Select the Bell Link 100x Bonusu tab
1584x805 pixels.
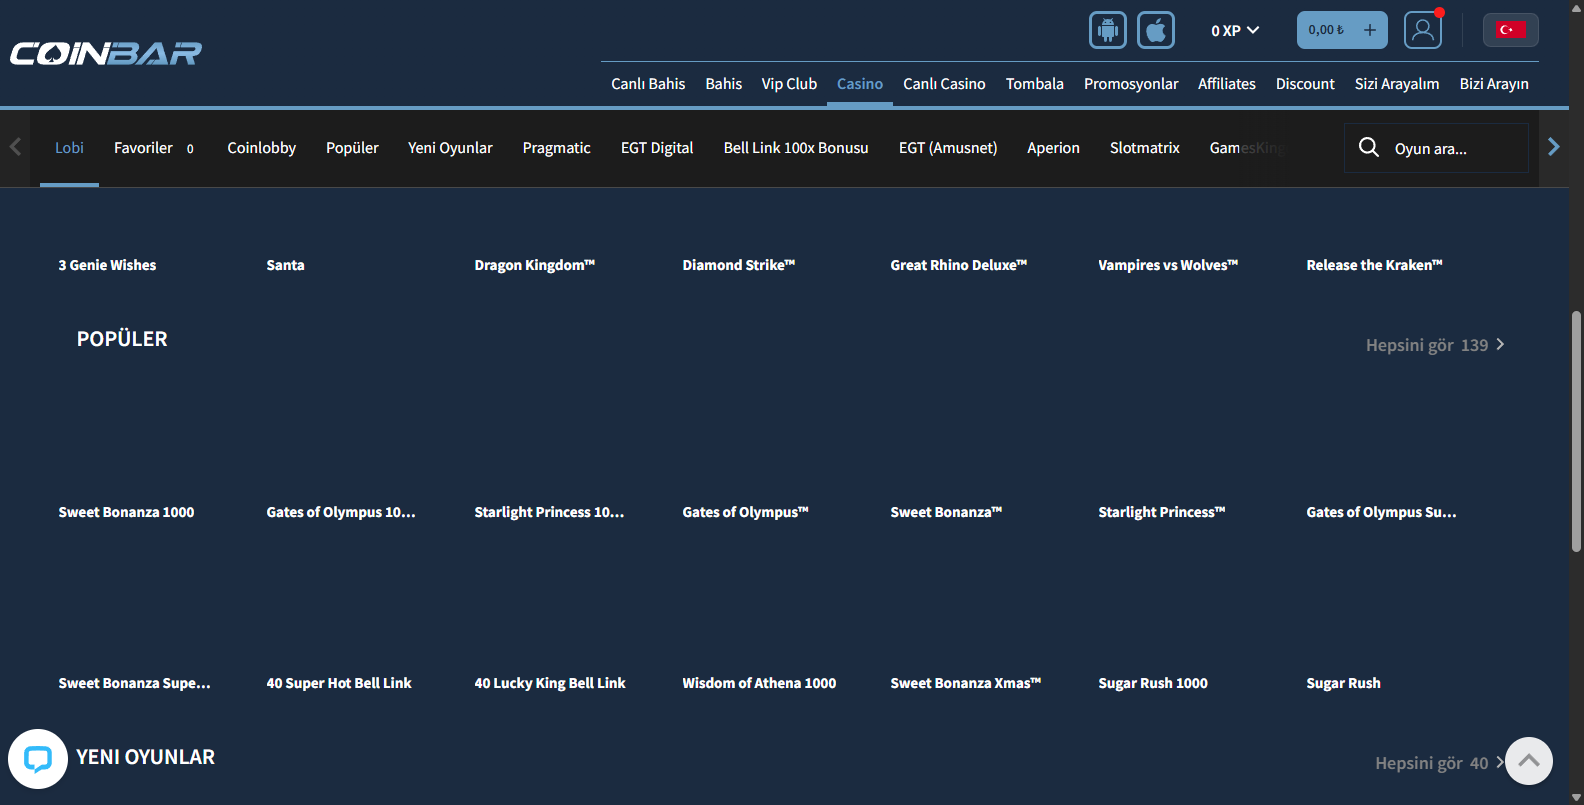796,148
